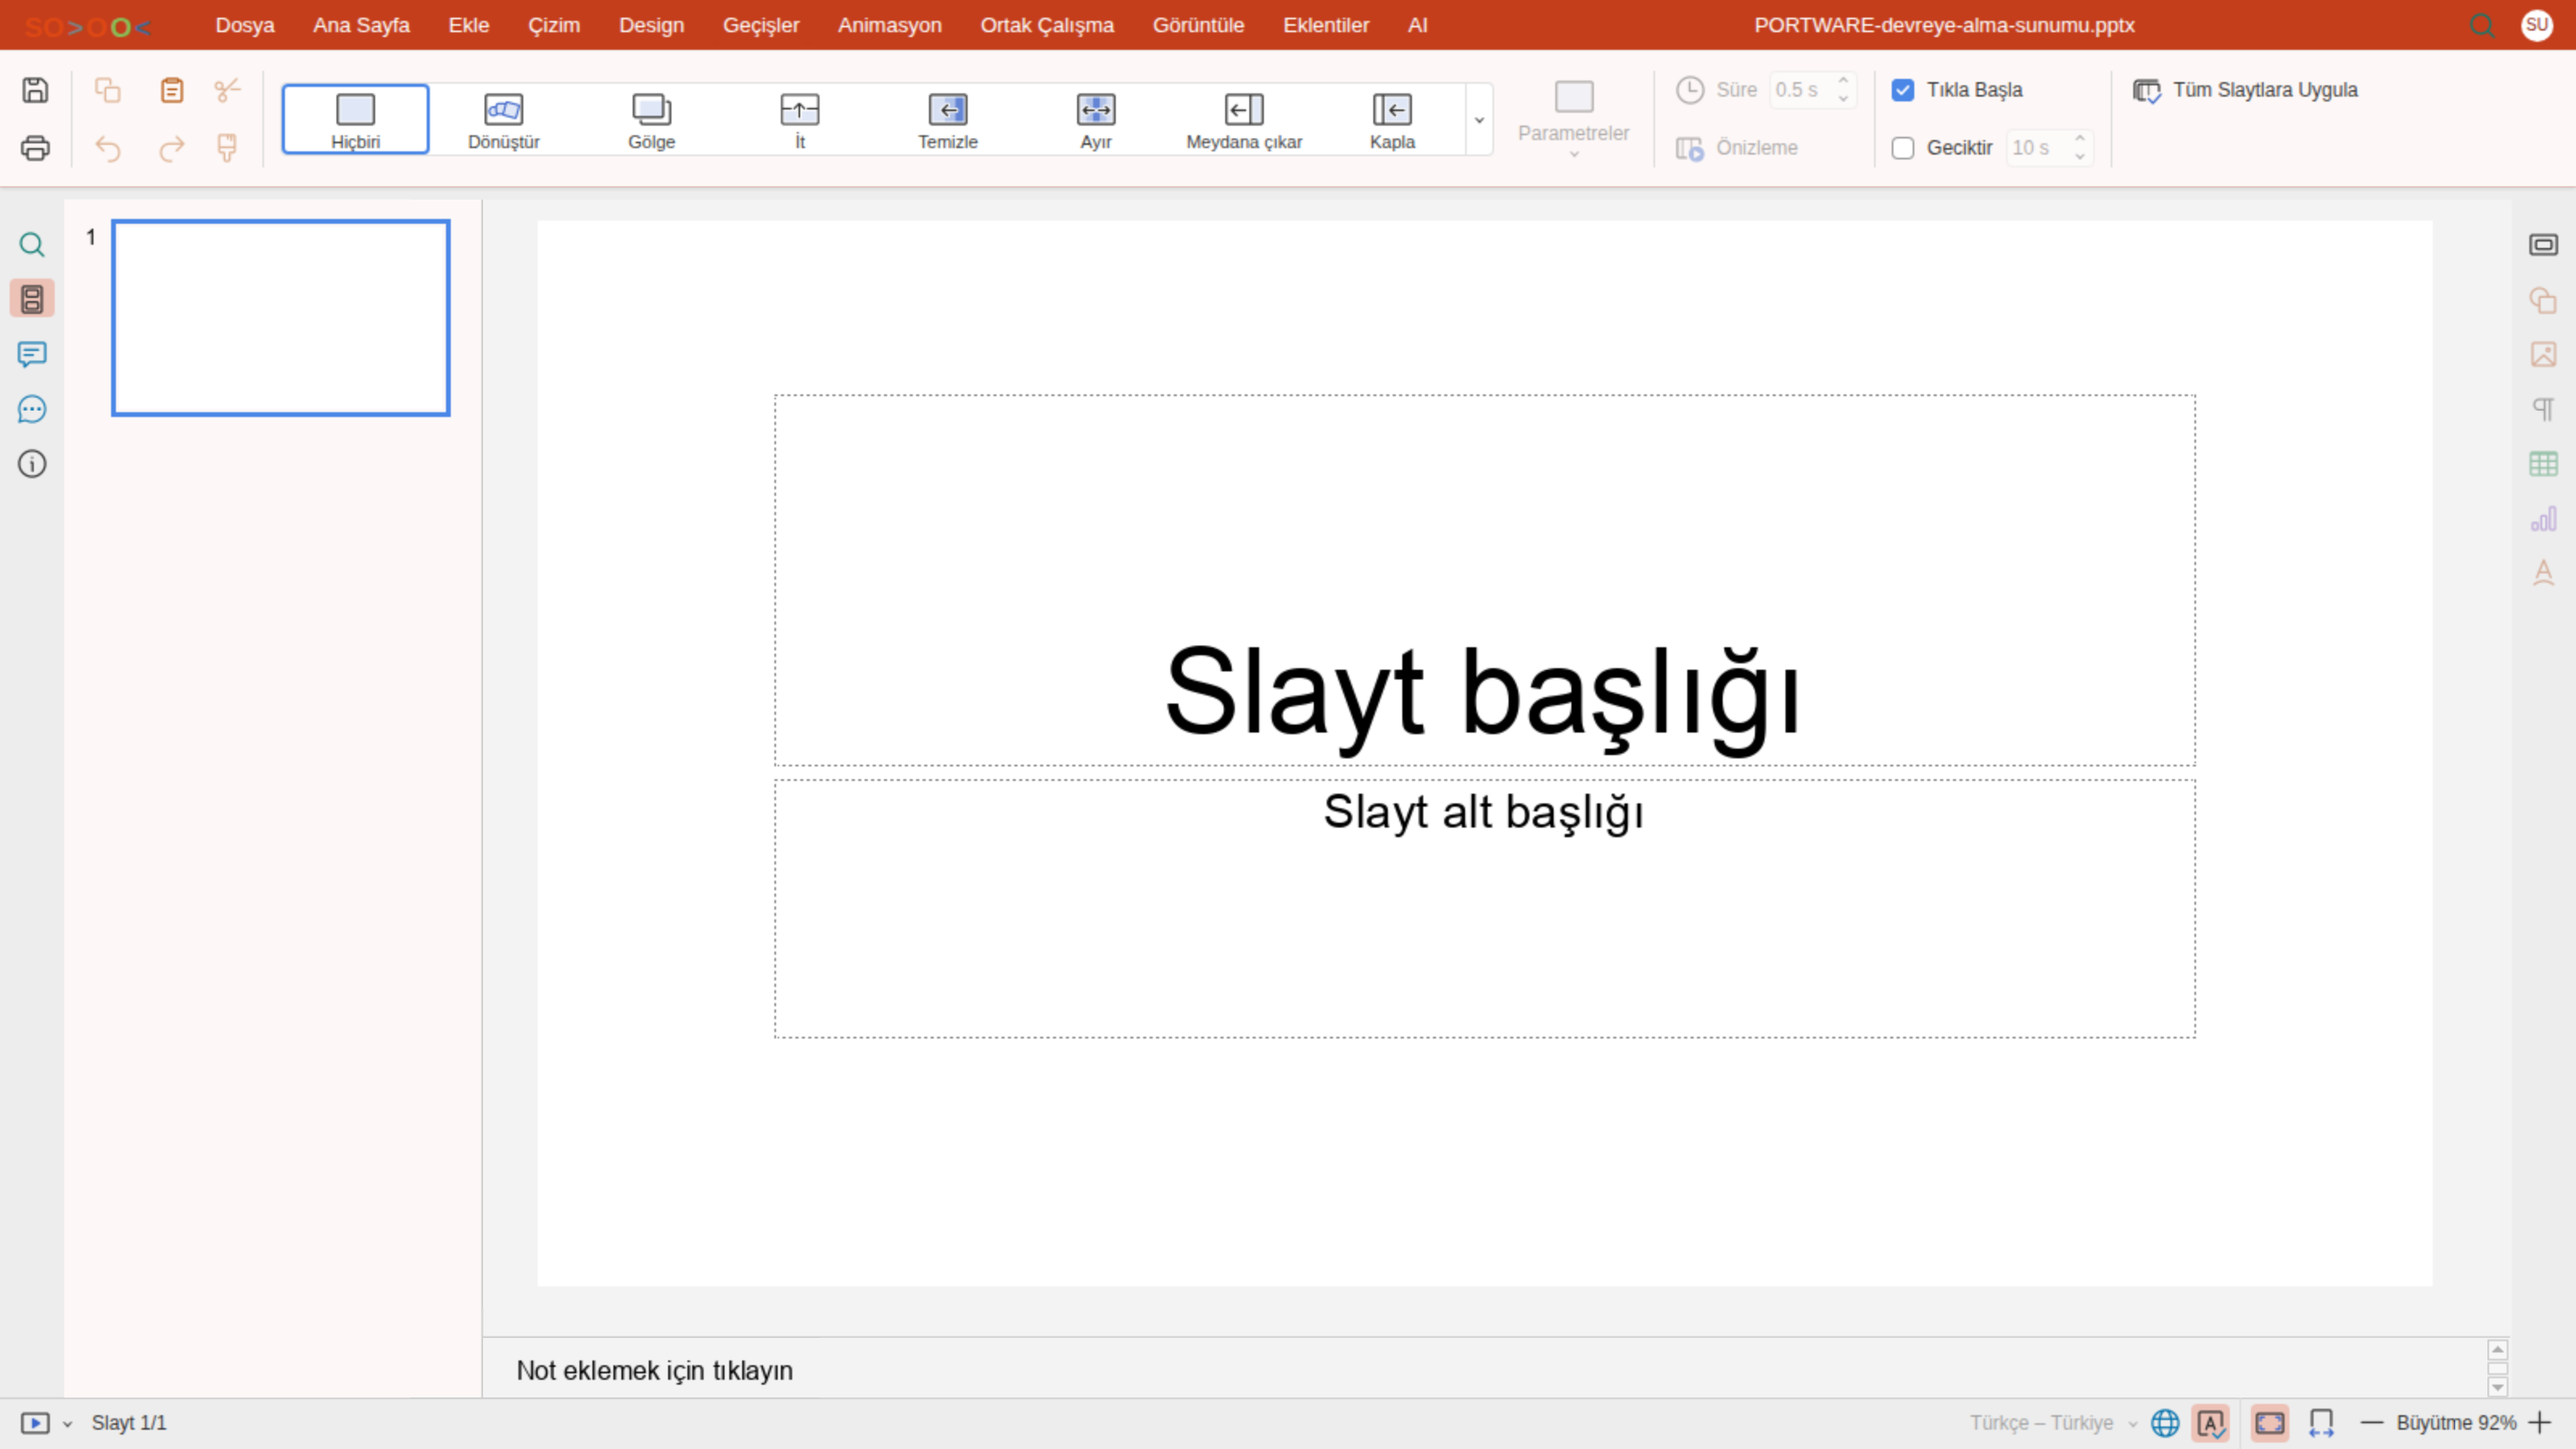Open the chat panel icon
Viewport: 2576px width, 1449px height.
point(32,409)
